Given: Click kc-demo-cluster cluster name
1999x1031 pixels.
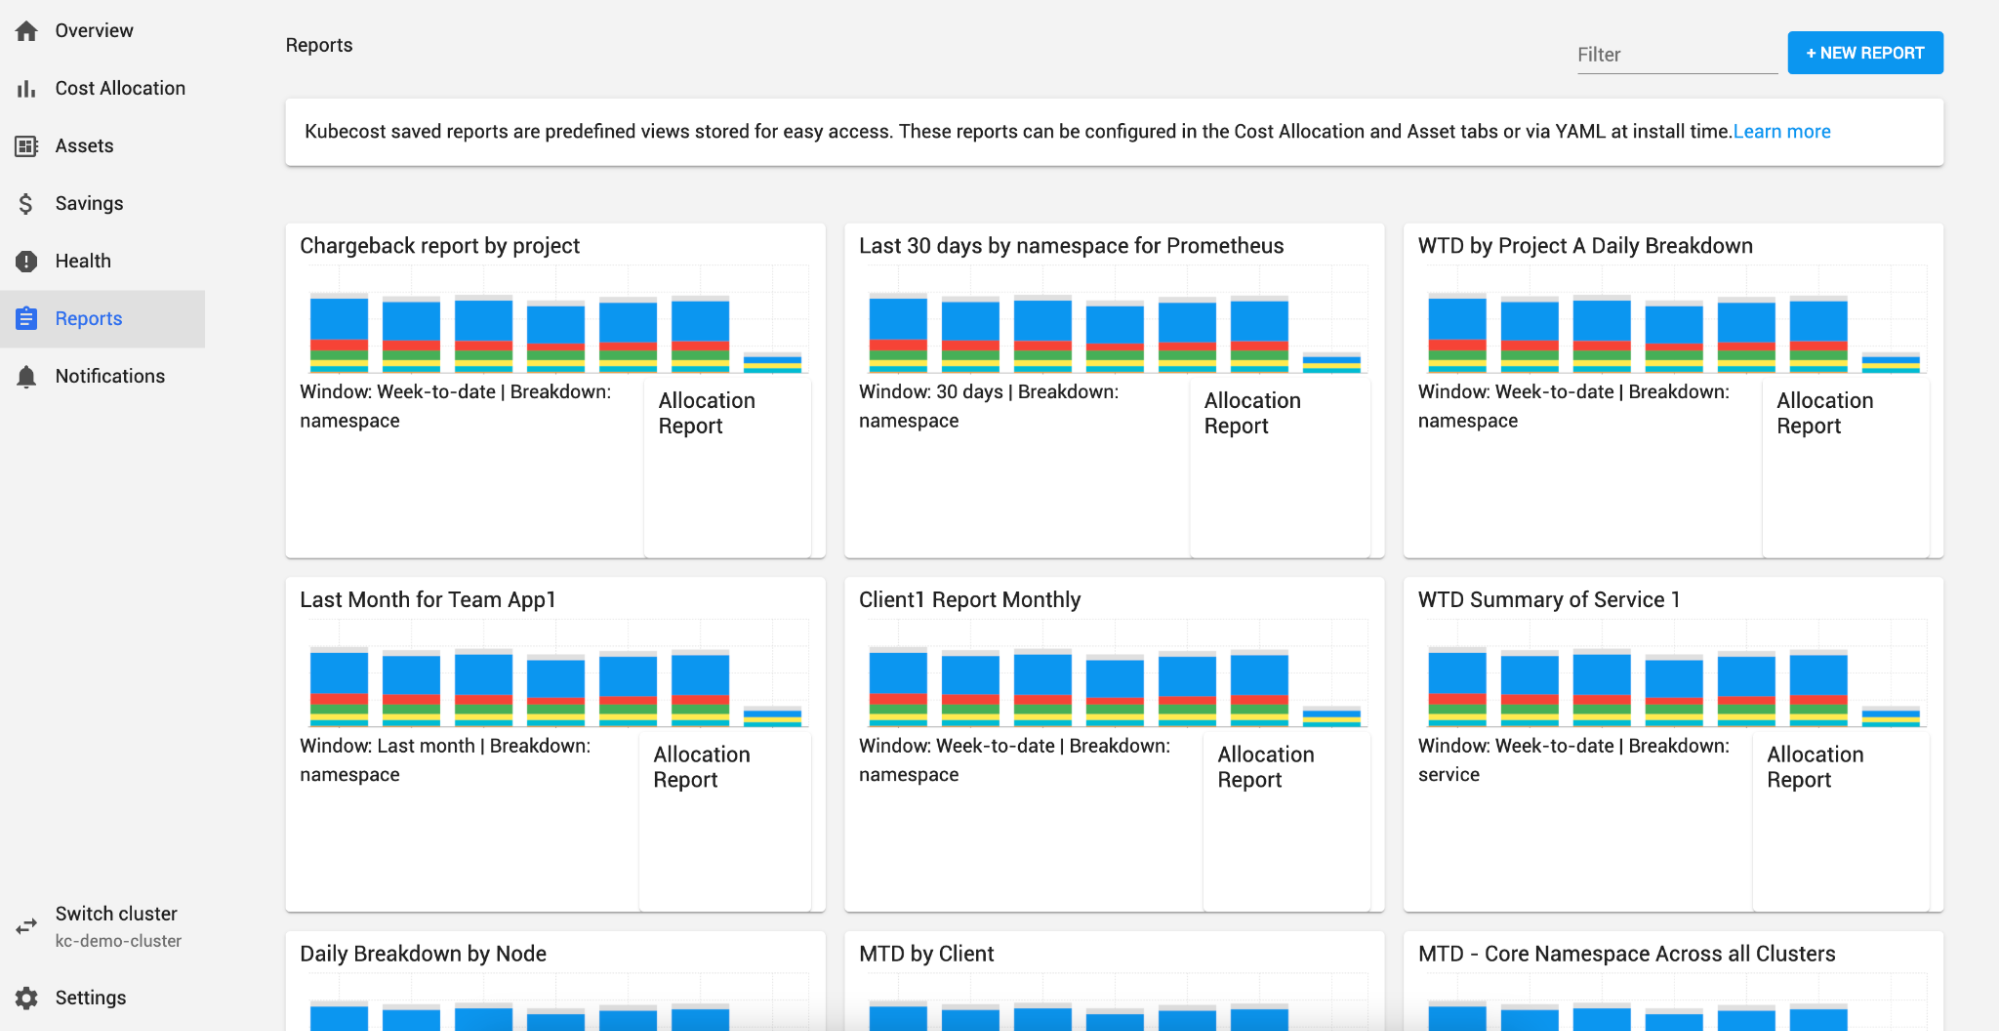Looking at the screenshot, I should tap(118, 941).
